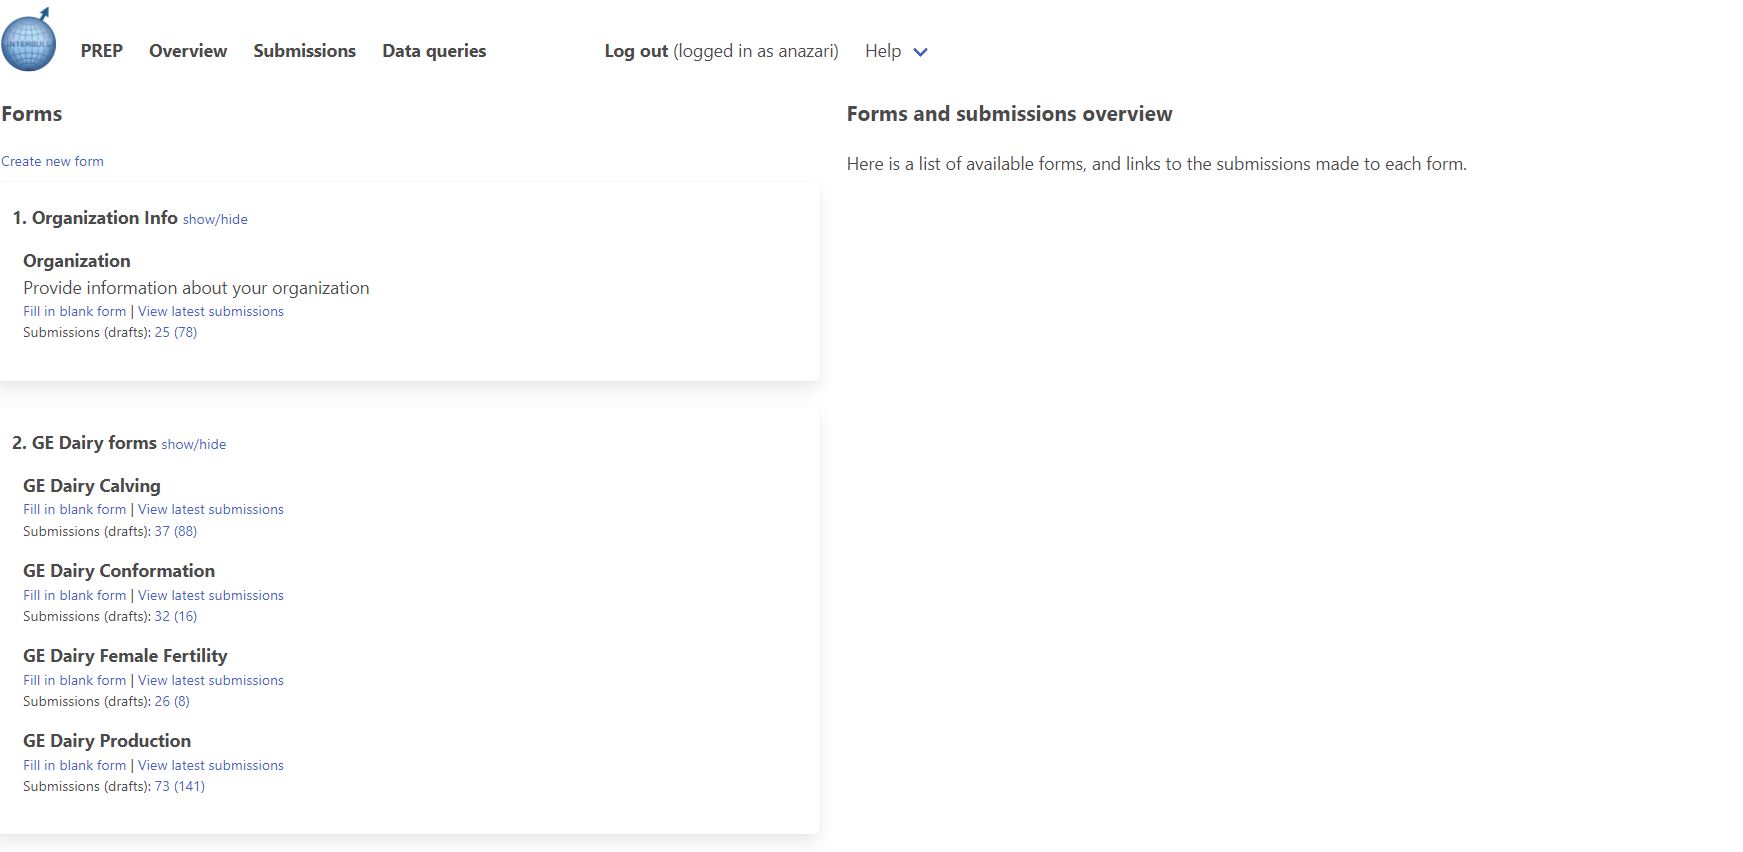
Task: View latest submissions for Organization
Action: tap(211, 311)
